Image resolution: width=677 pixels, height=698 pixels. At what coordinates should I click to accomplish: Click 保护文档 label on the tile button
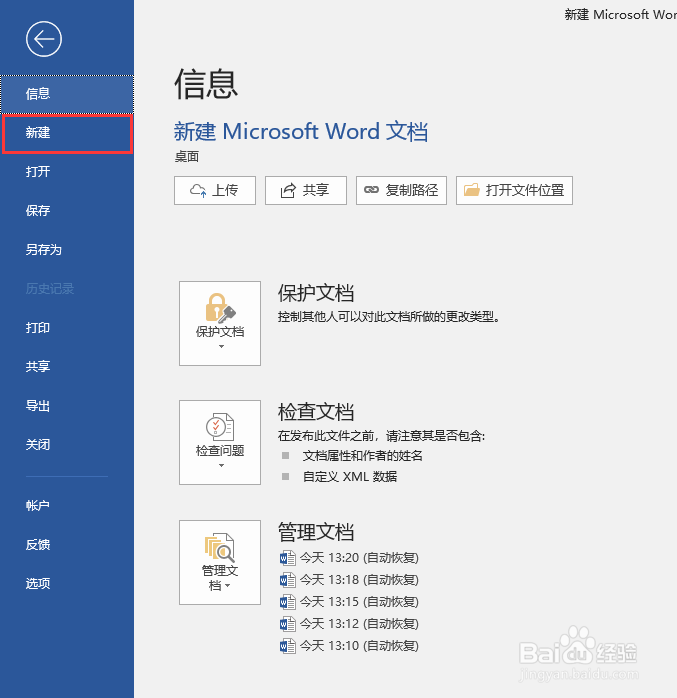(x=220, y=332)
